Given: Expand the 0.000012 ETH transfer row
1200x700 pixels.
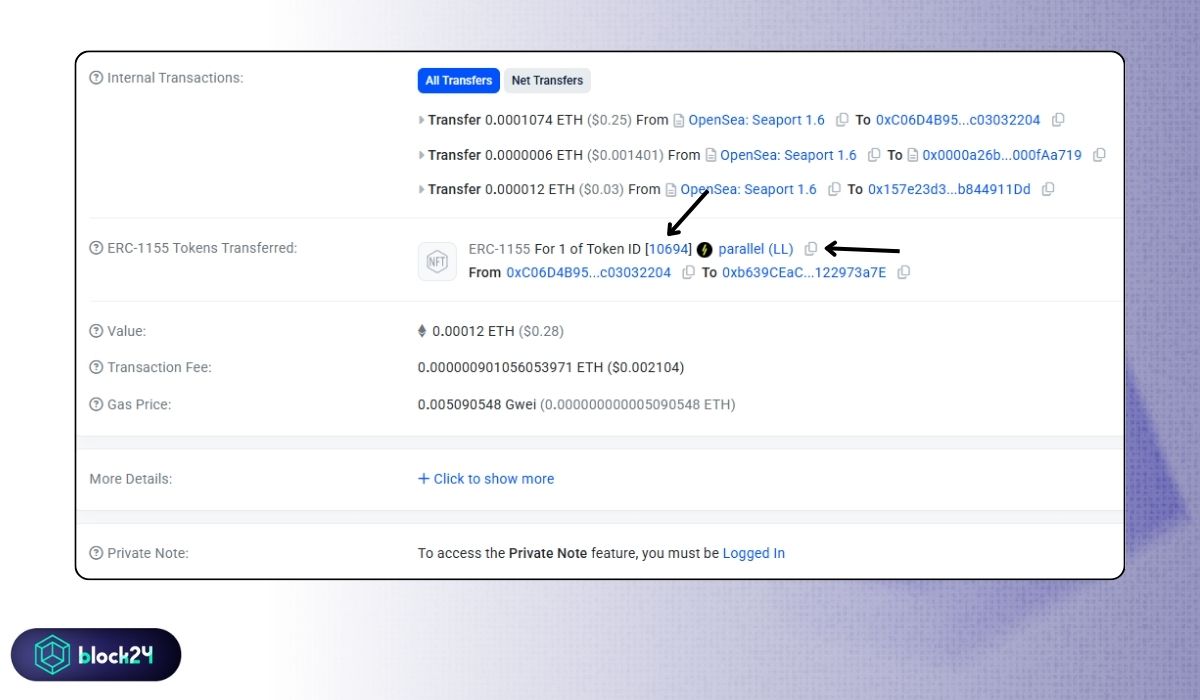Looking at the screenshot, I should tap(422, 189).
